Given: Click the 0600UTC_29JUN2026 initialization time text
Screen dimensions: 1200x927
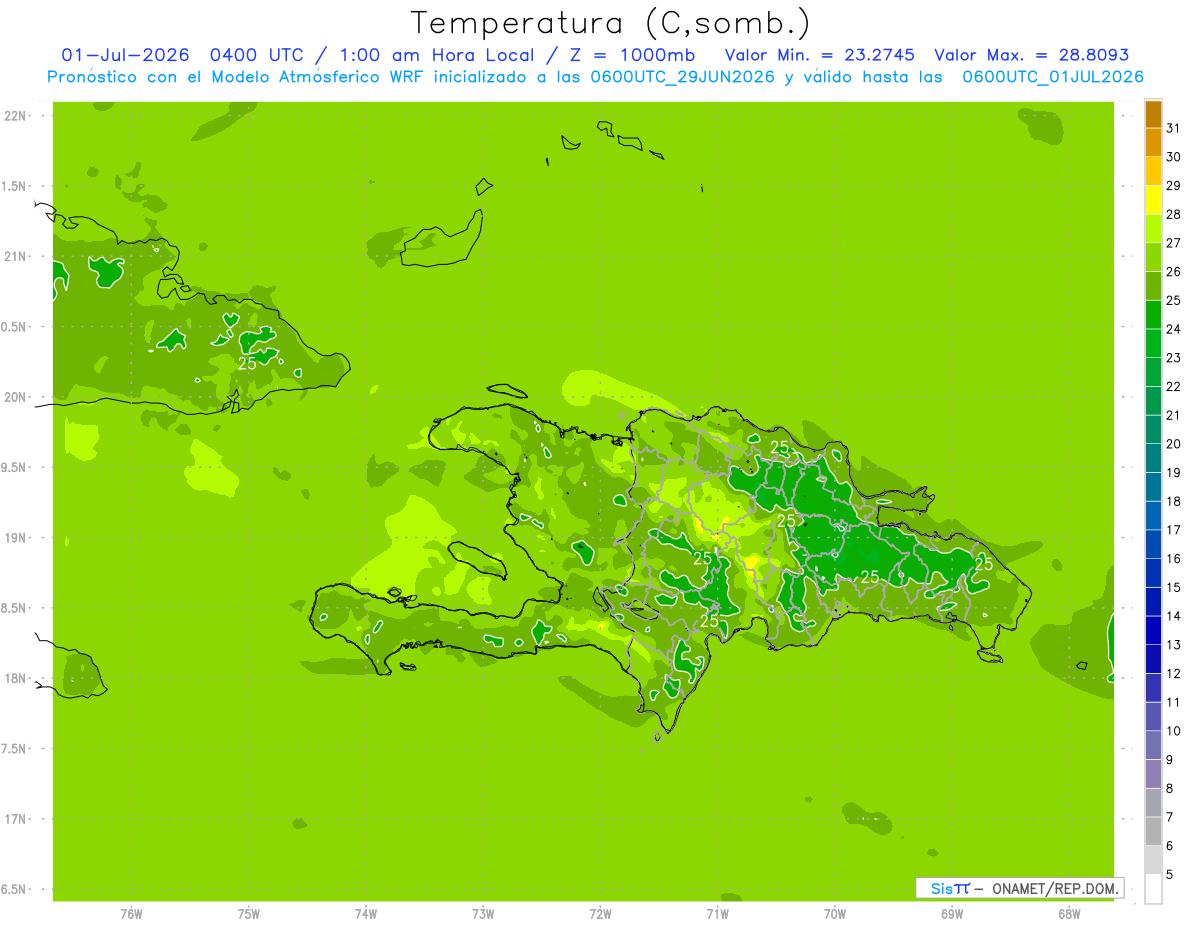Looking at the screenshot, I should 682,77.
